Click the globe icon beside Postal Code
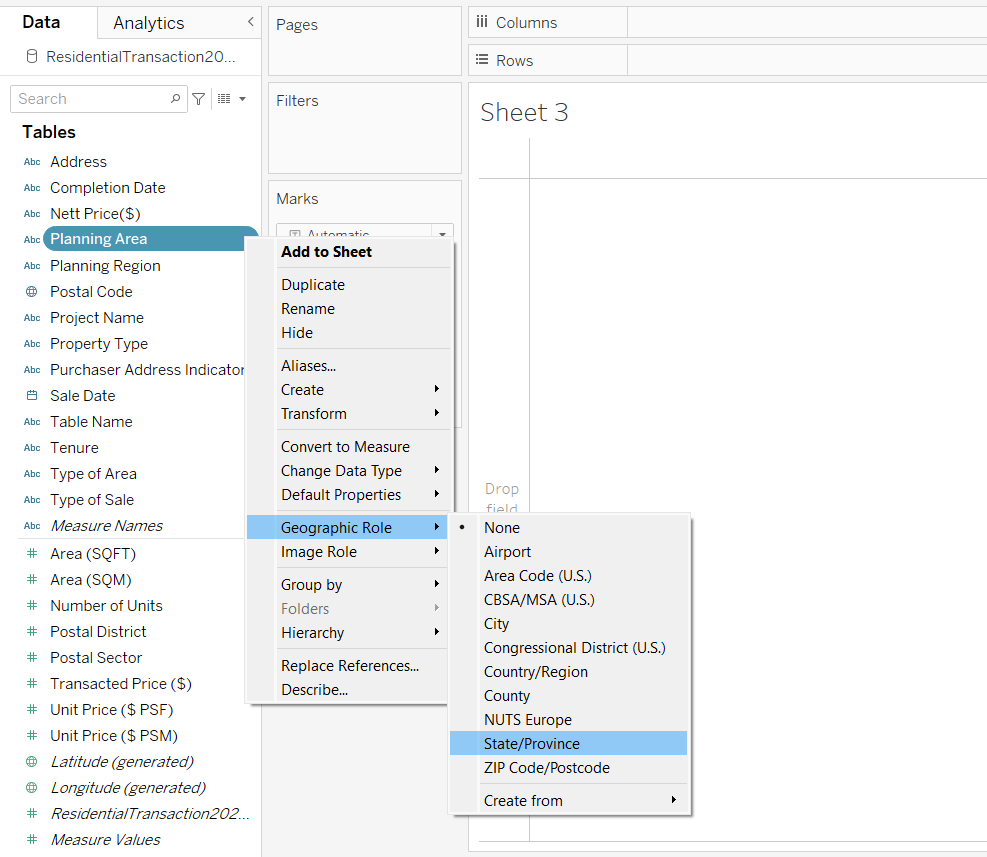The image size is (987, 857). click(32, 292)
